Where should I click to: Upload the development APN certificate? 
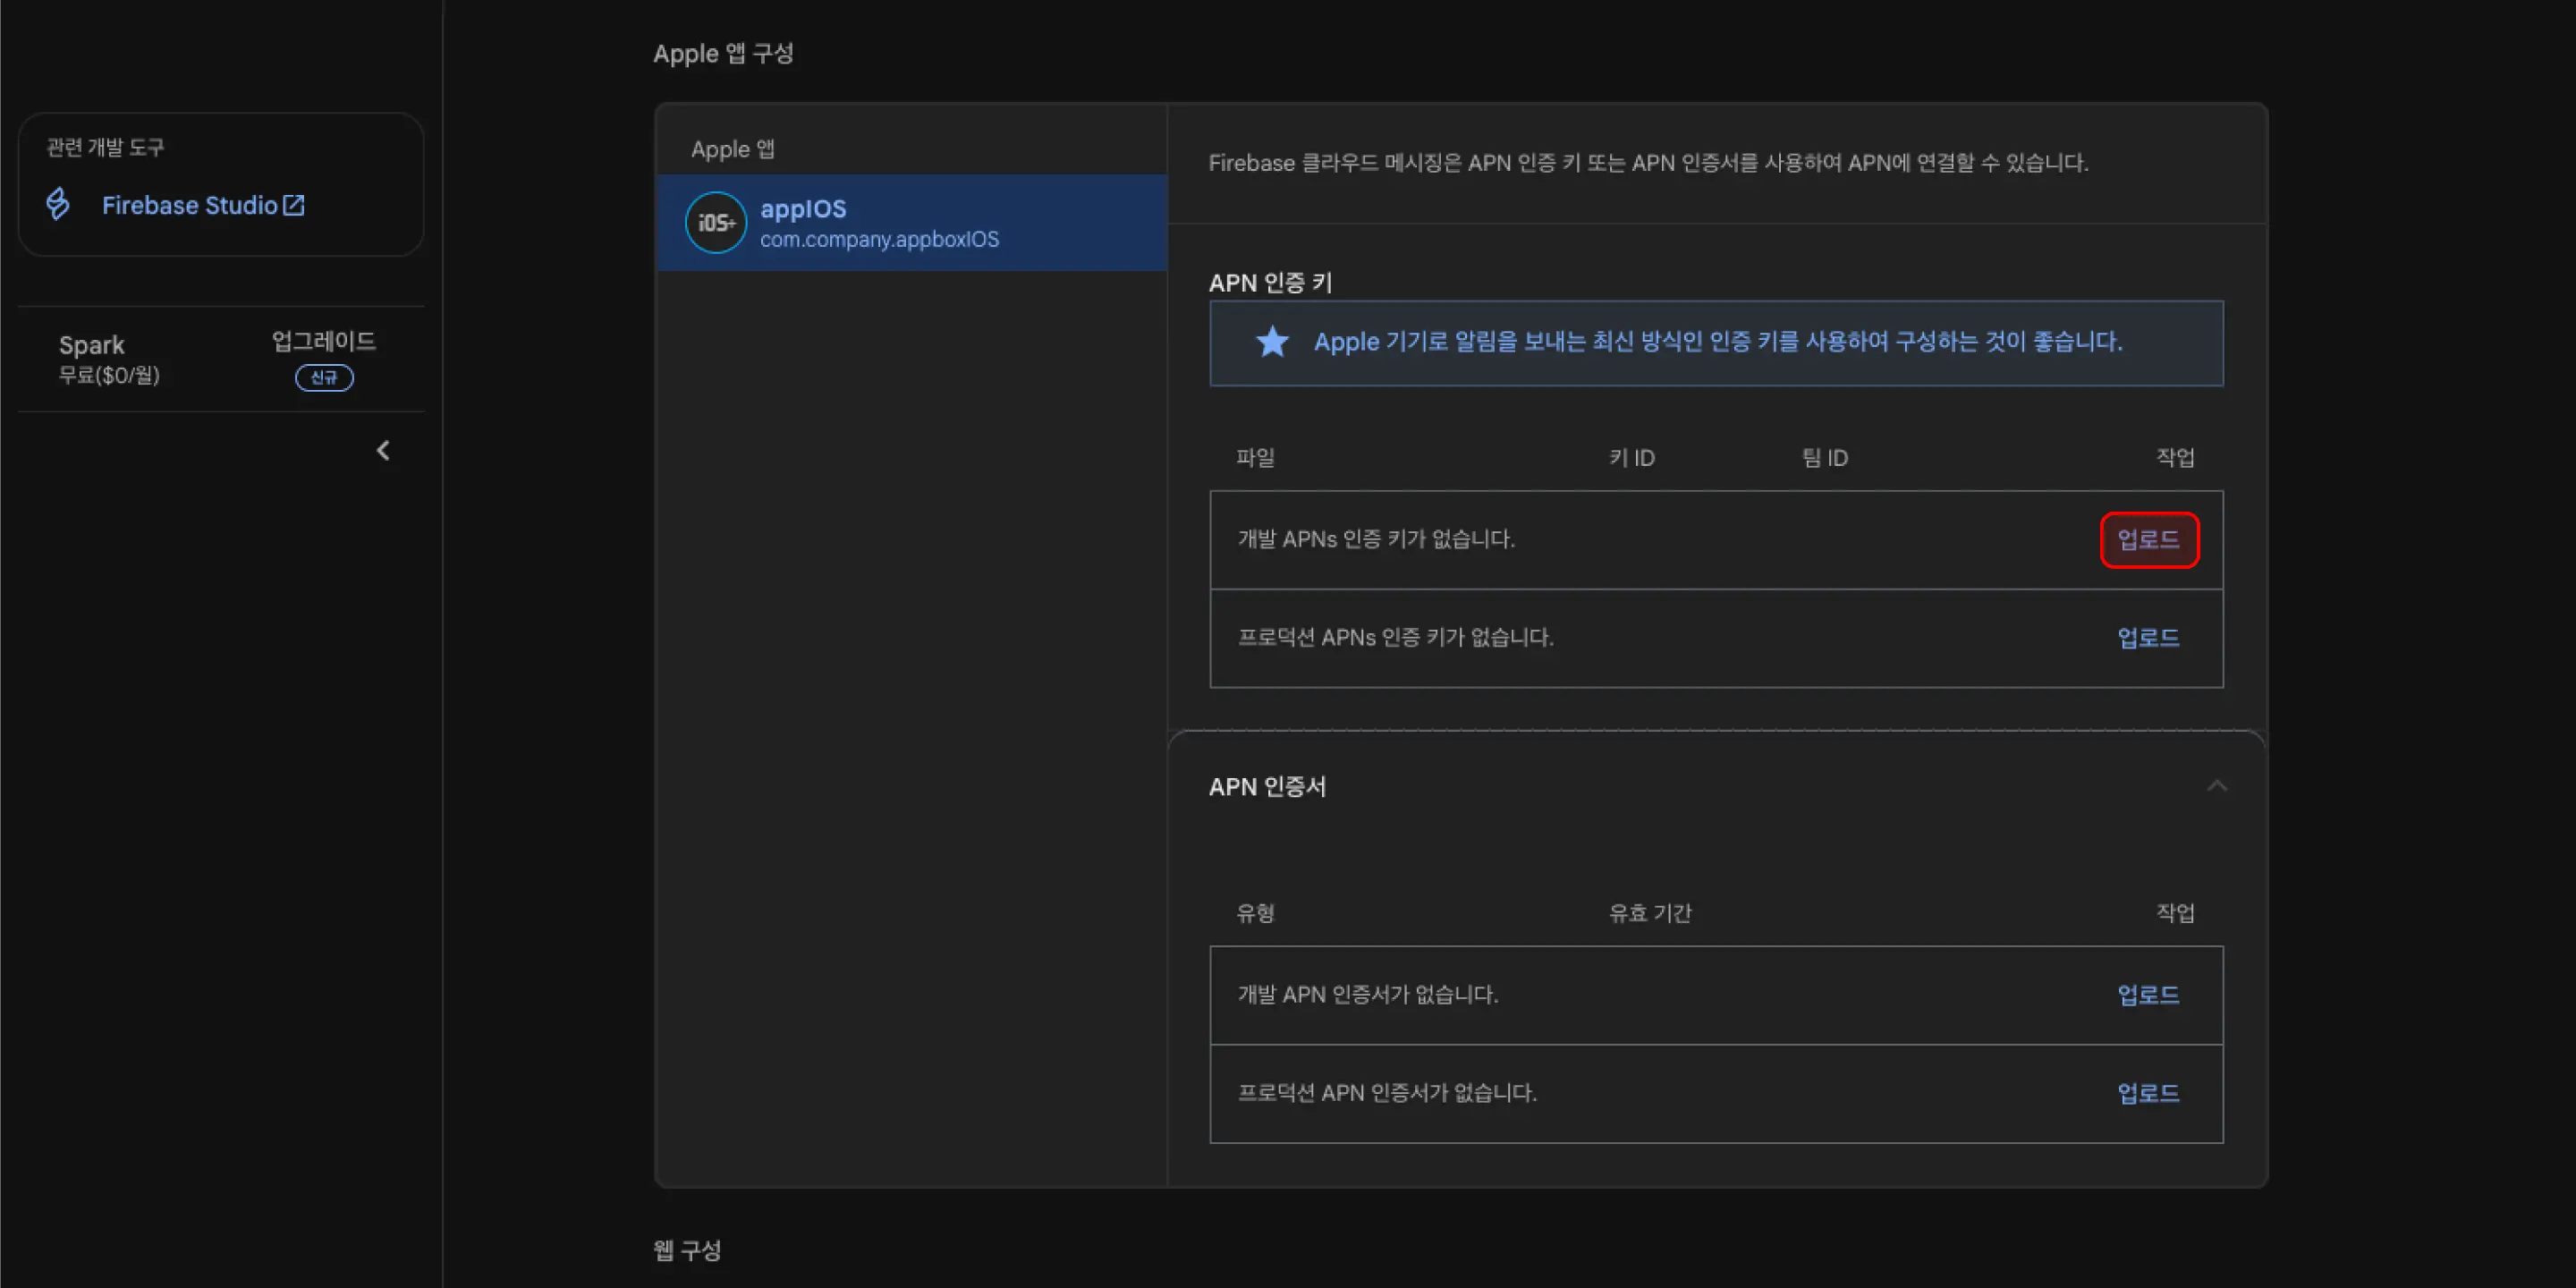(2149, 995)
